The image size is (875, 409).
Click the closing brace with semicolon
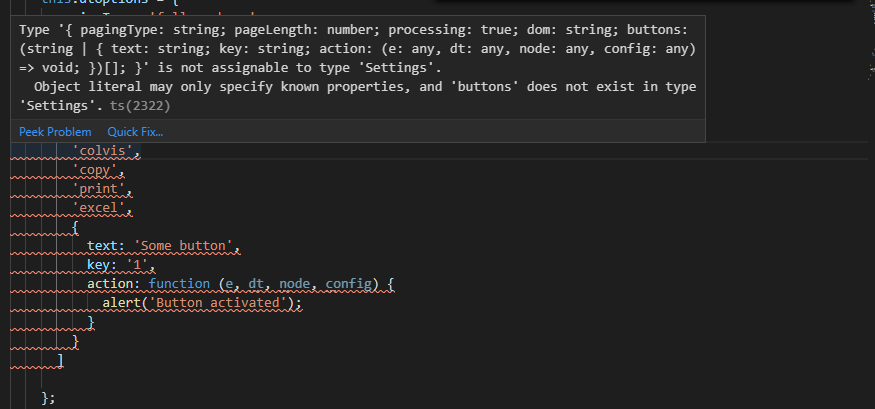(48, 397)
